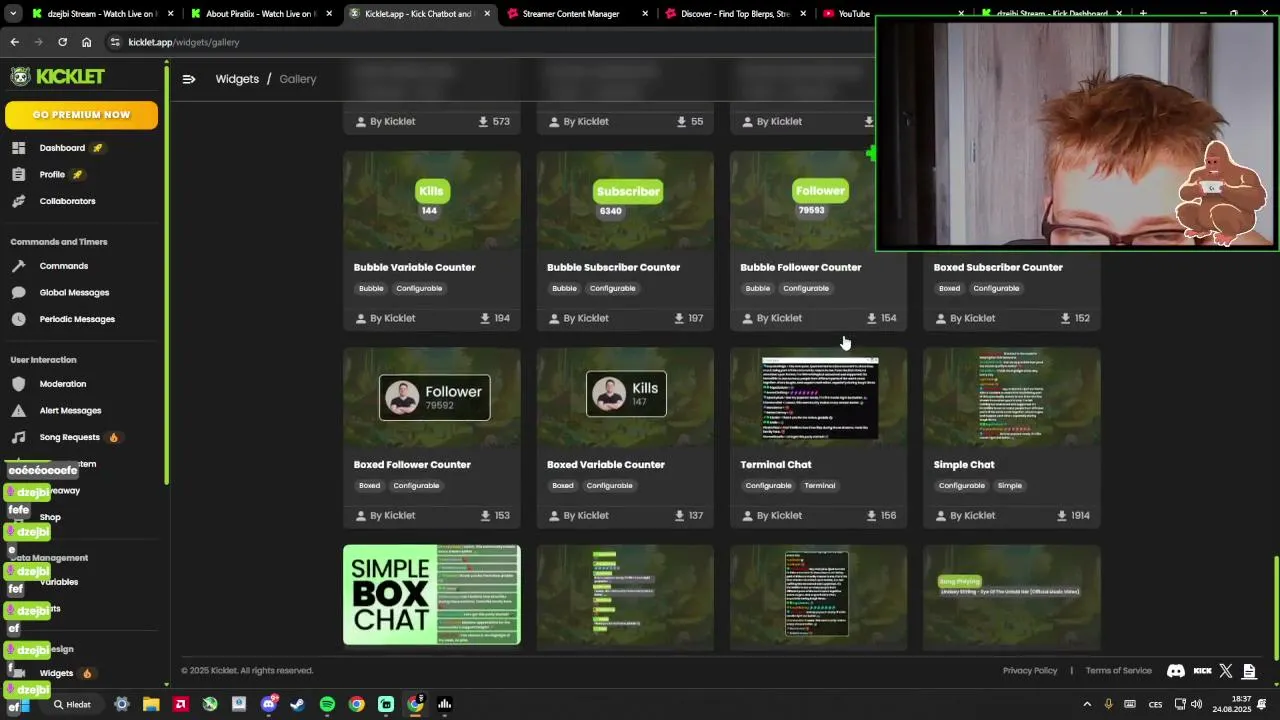Click taskbar Hledat search box
The height and width of the screenshot is (720, 1280).
[72, 704]
